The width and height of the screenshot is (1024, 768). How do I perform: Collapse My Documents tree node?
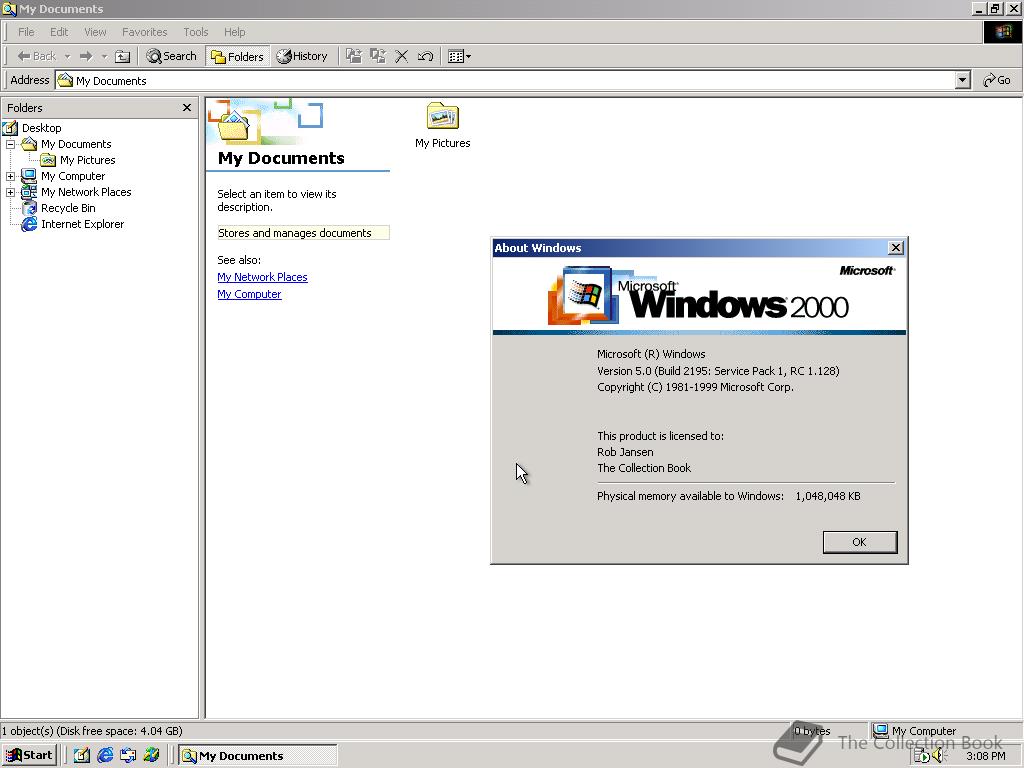(x=10, y=144)
